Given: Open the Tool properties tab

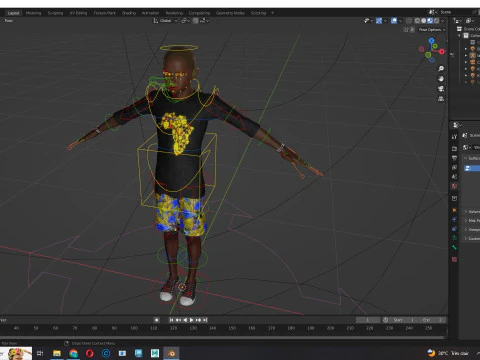Looking at the screenshot, I should pos(454,137).
